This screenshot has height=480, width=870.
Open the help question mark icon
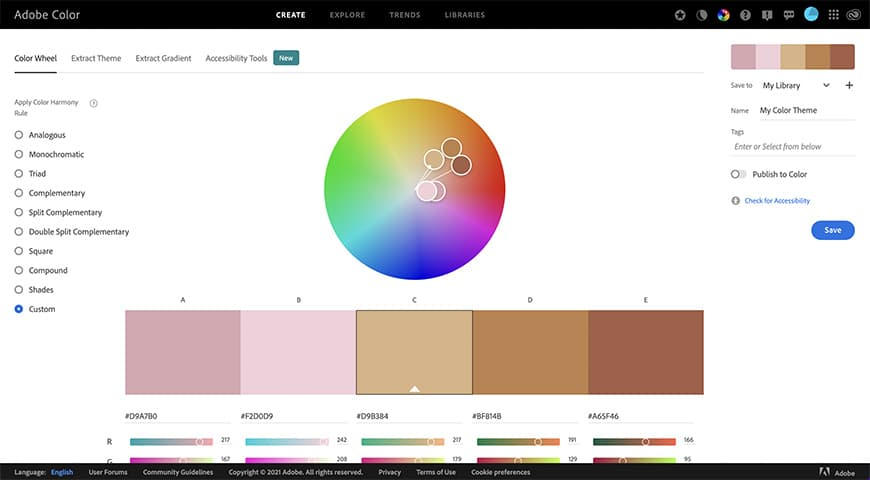point(745,15)
